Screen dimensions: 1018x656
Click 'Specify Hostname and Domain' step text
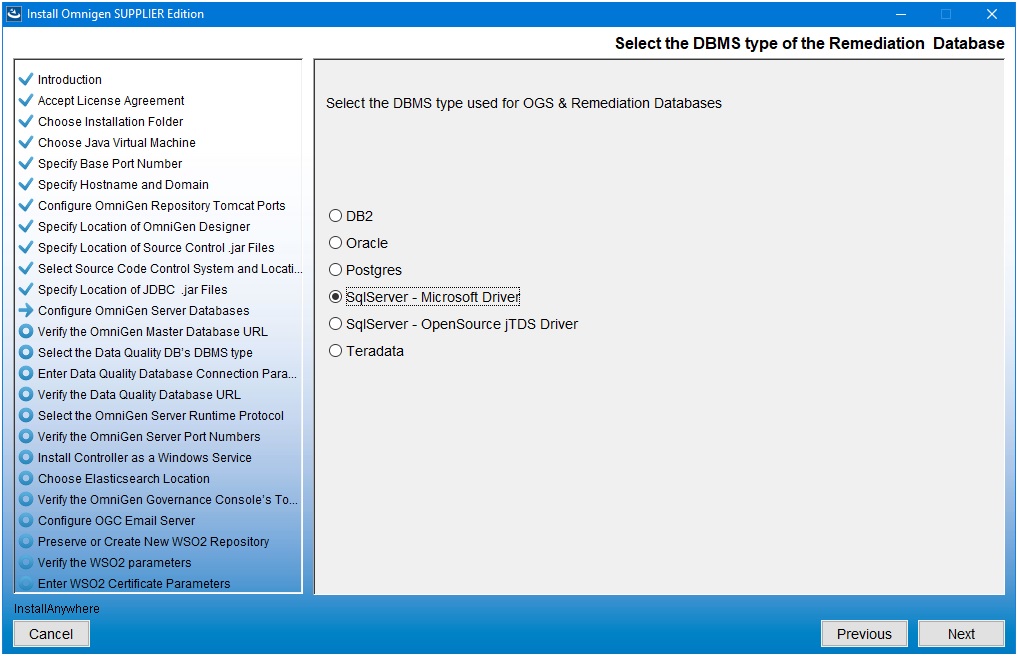123,184
